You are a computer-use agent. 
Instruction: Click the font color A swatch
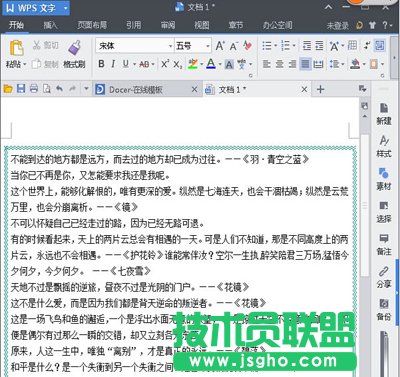tap(211, 64)
